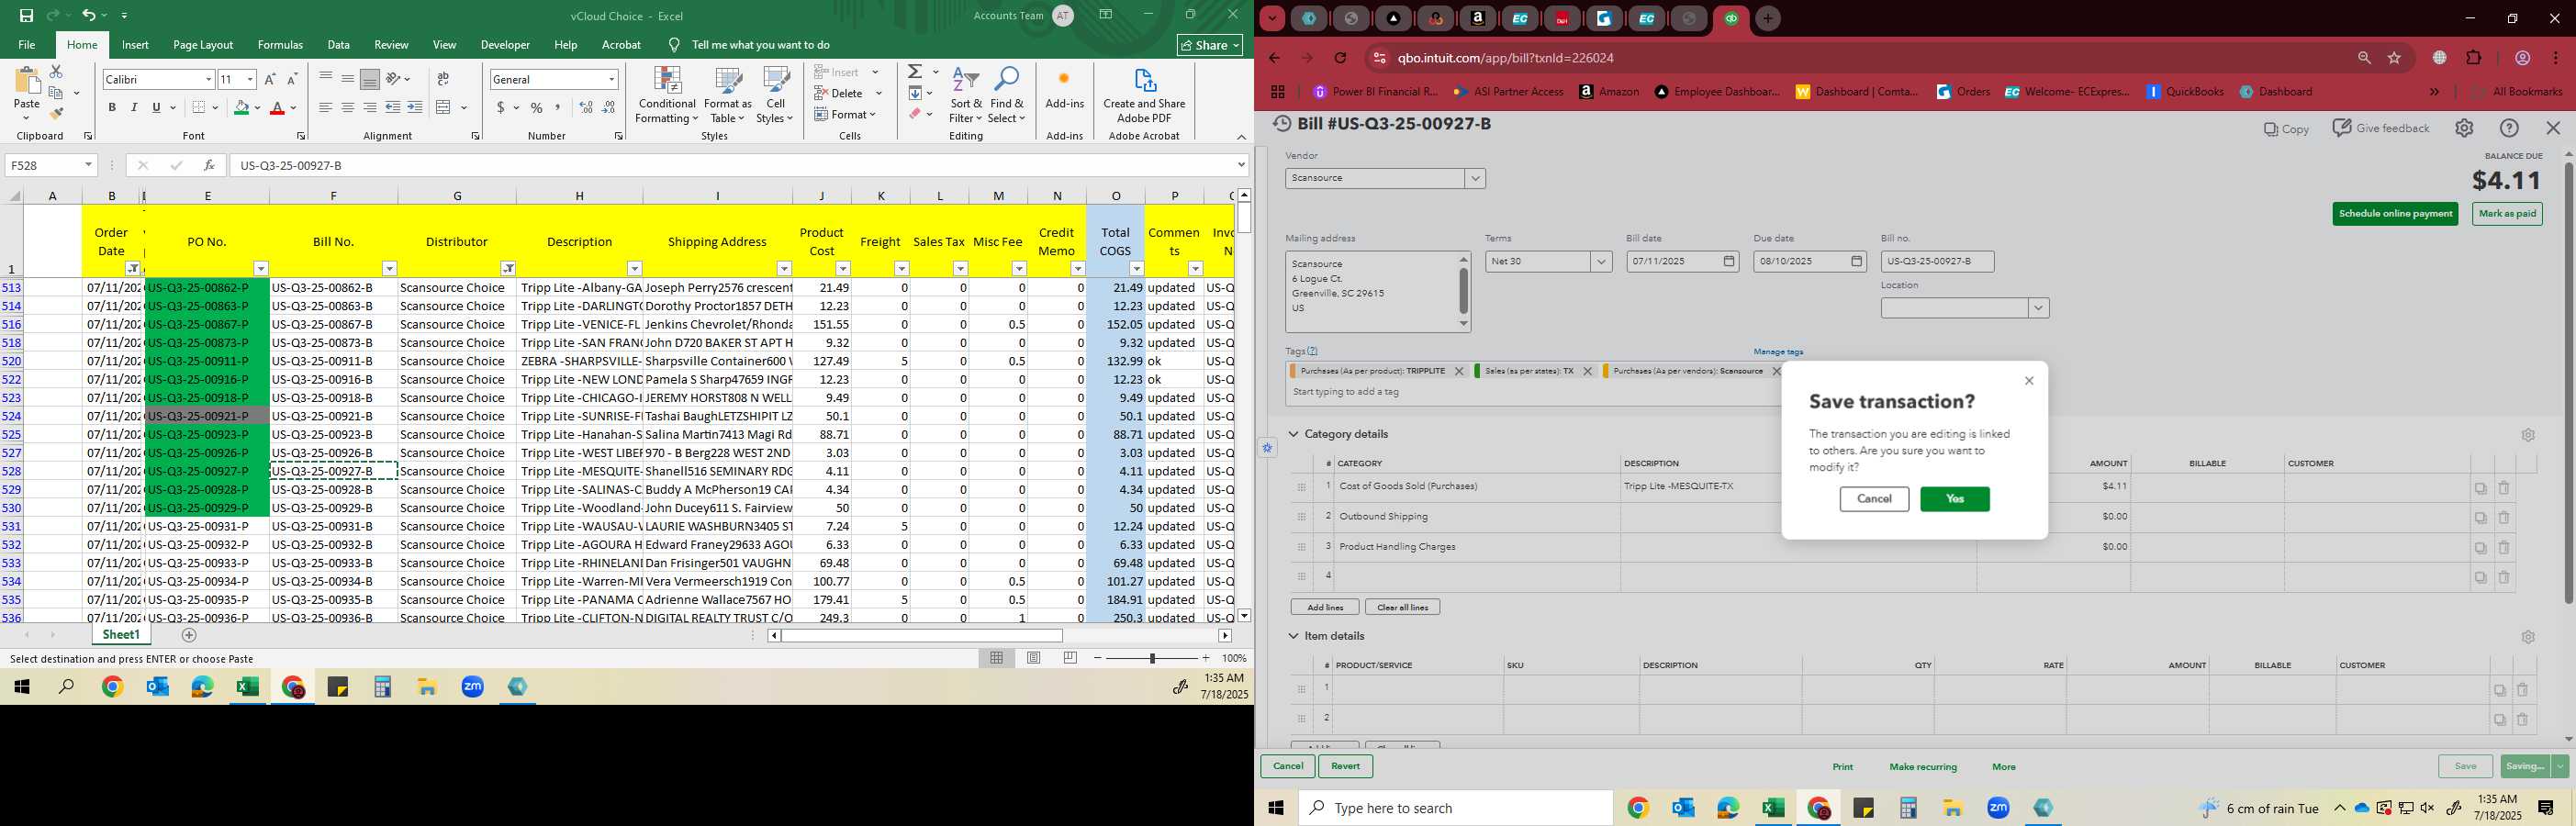Bookmark this page with the star icon

(x=2394, y=58)
